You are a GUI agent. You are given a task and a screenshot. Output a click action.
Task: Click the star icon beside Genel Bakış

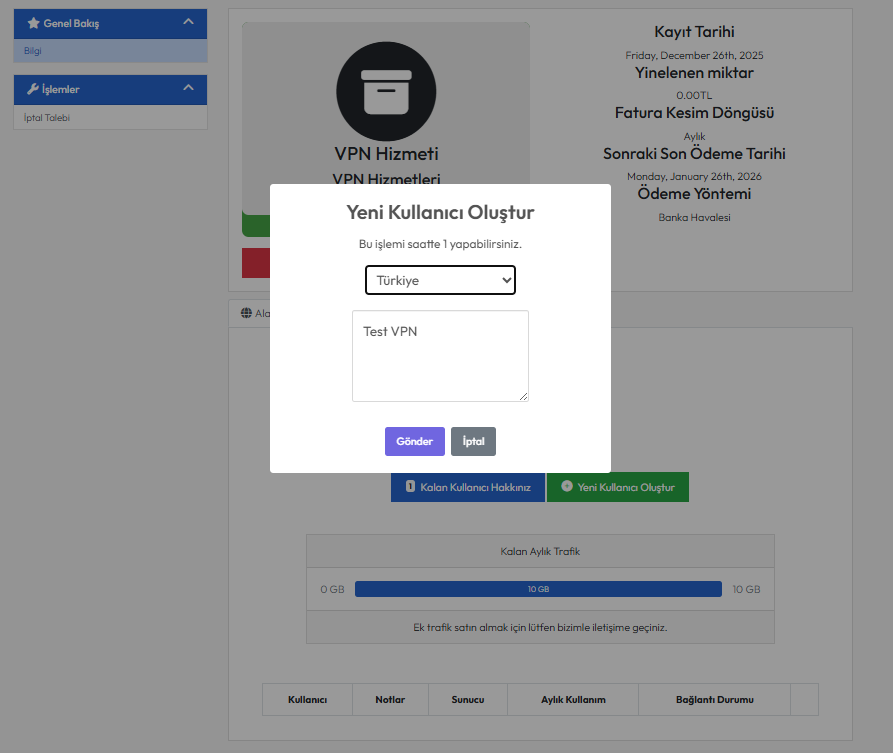click(x=33, y=23)
